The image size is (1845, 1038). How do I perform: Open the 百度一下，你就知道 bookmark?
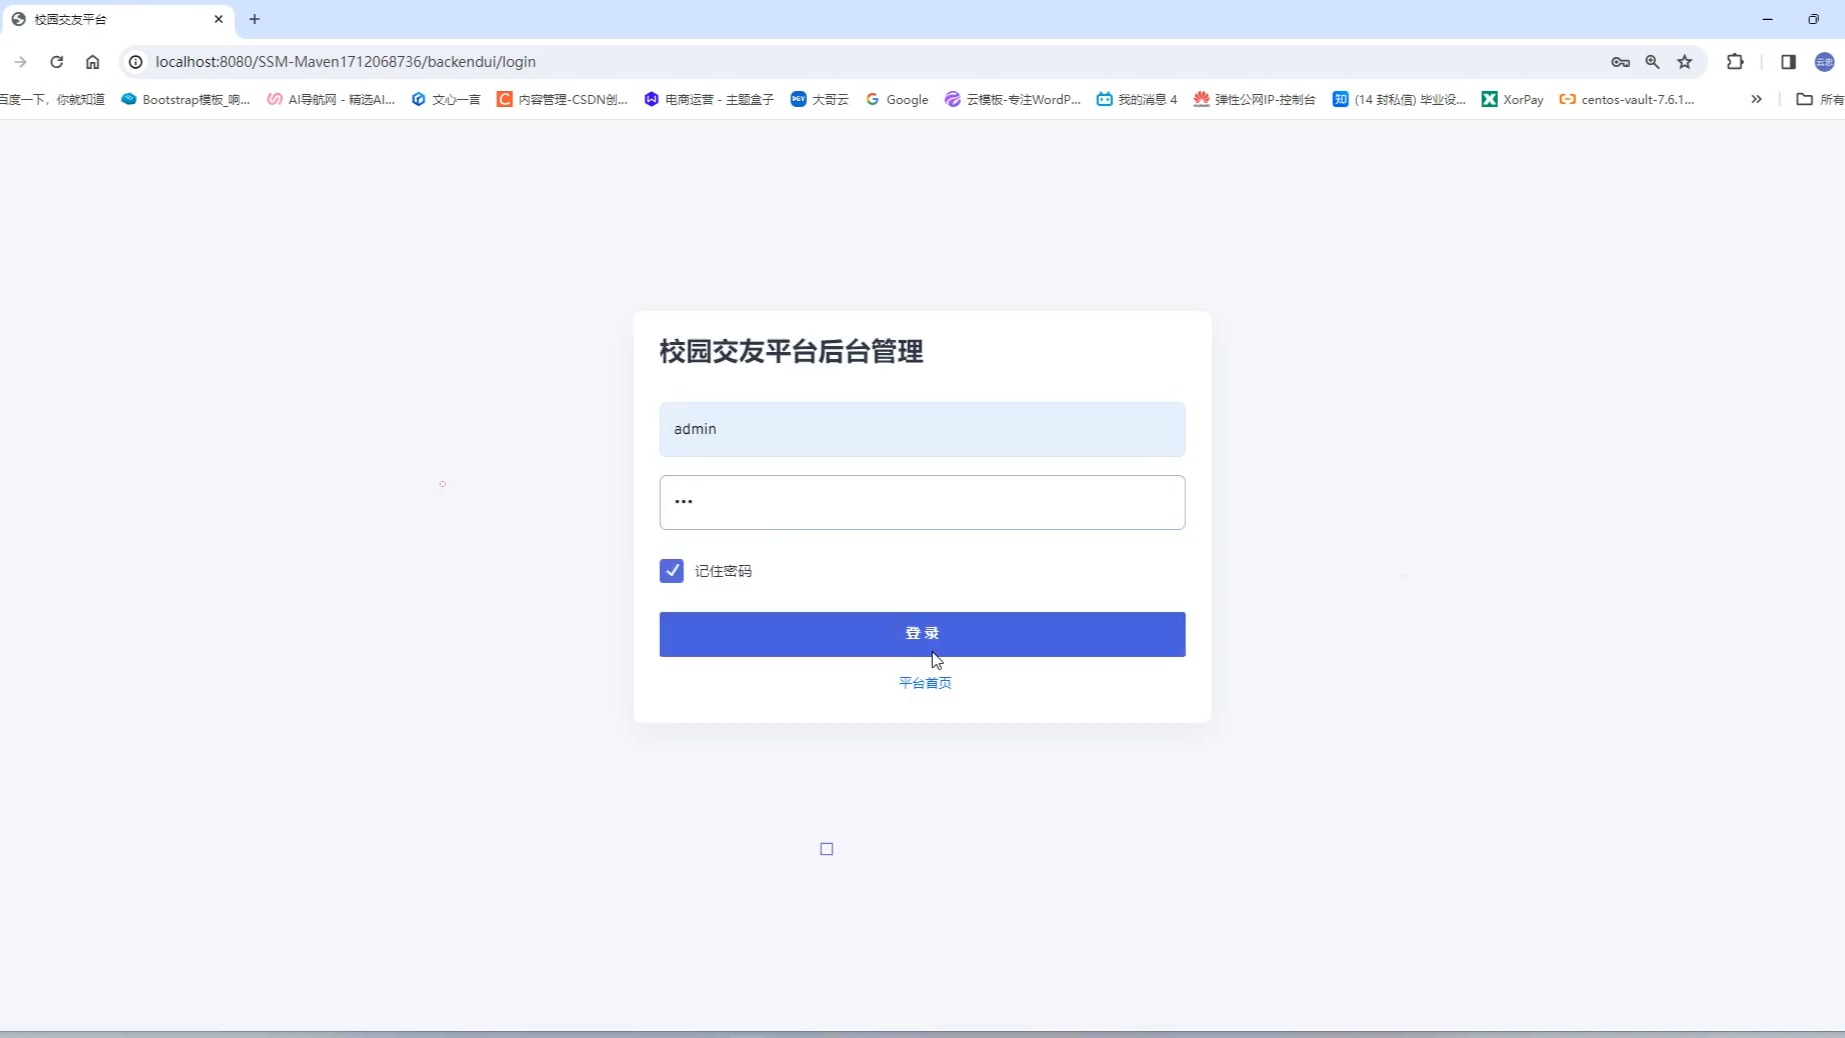[x=52, y=99]
